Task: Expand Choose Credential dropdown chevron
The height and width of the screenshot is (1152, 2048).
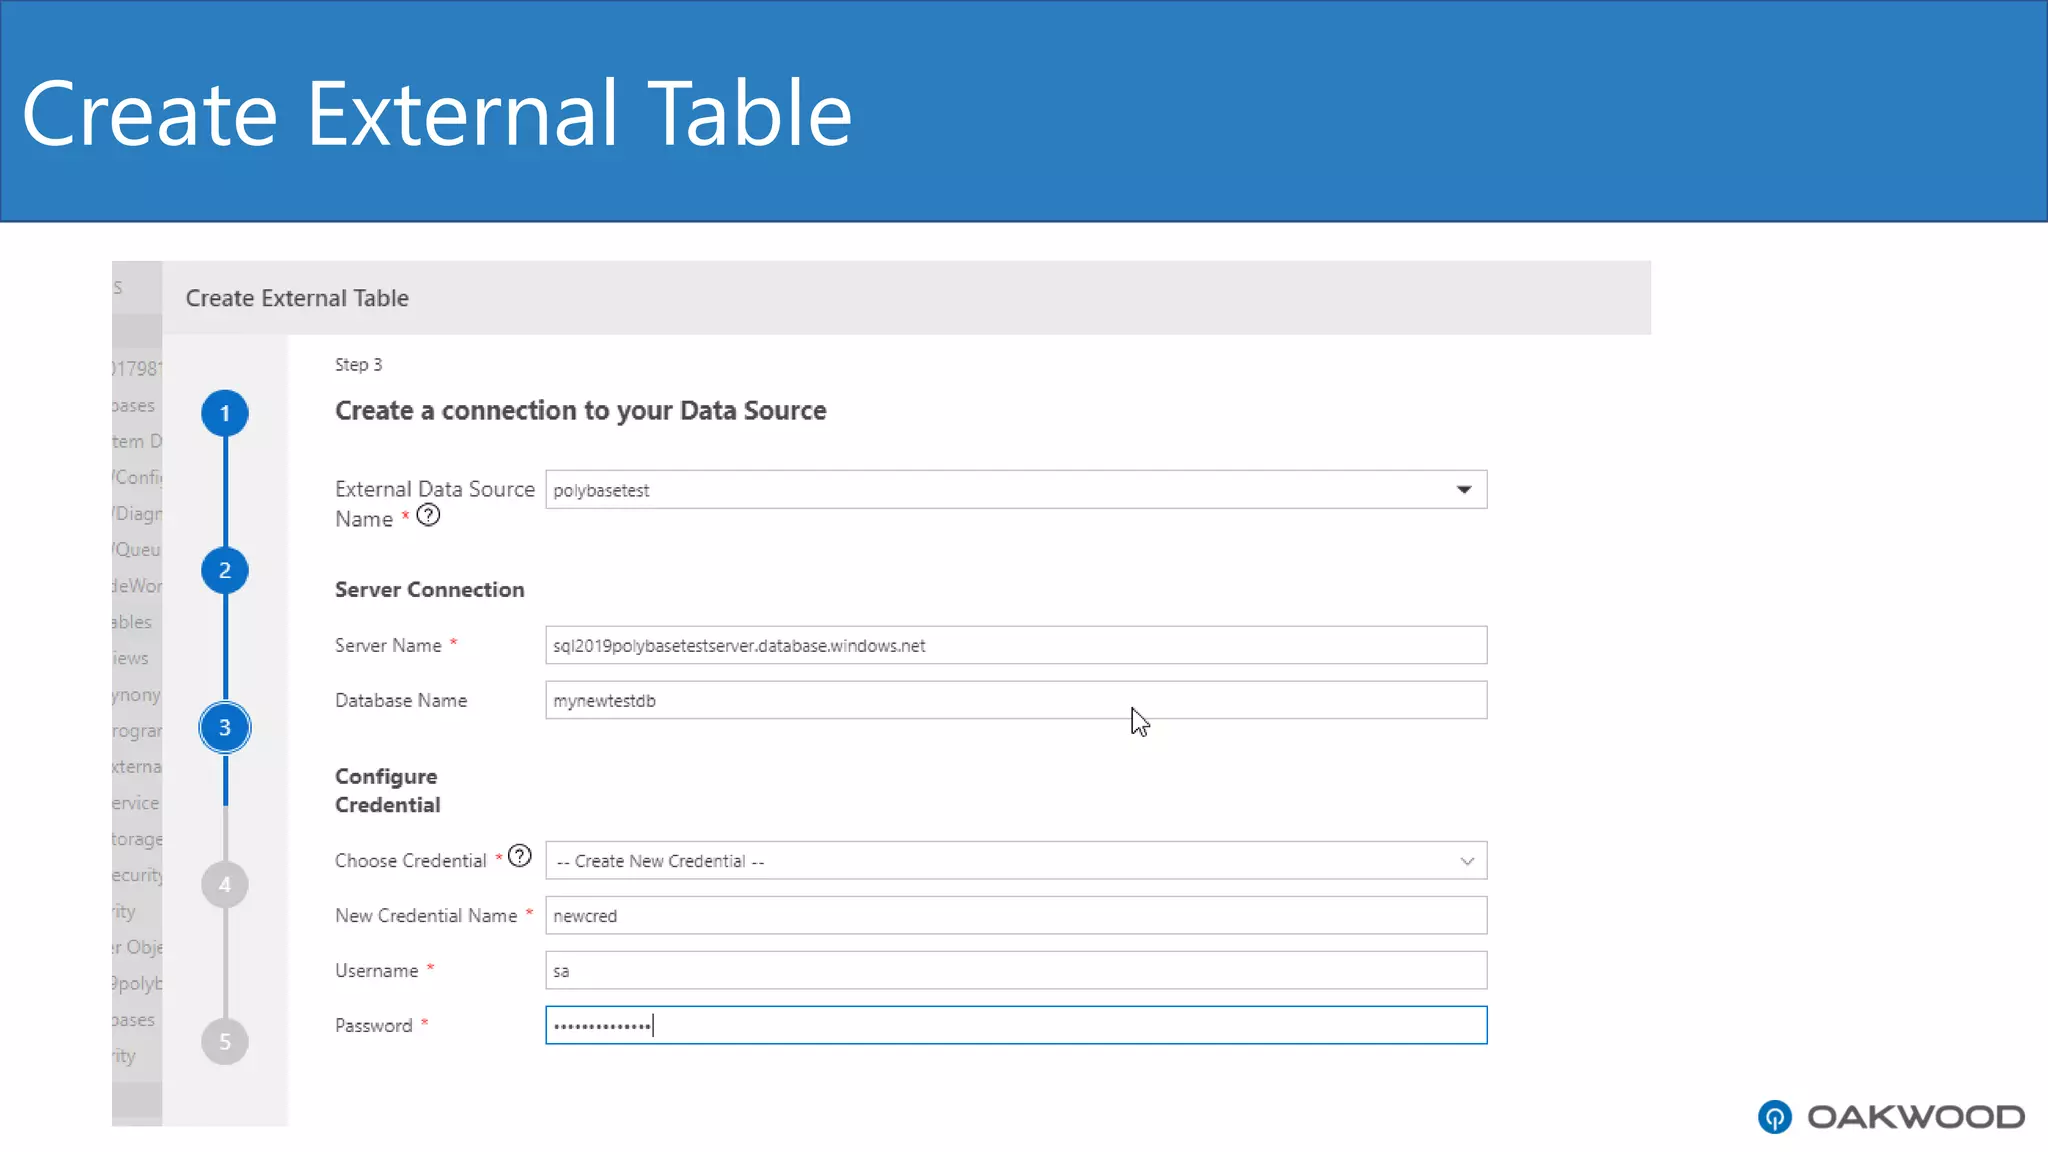Action: tap(1467, 861)
